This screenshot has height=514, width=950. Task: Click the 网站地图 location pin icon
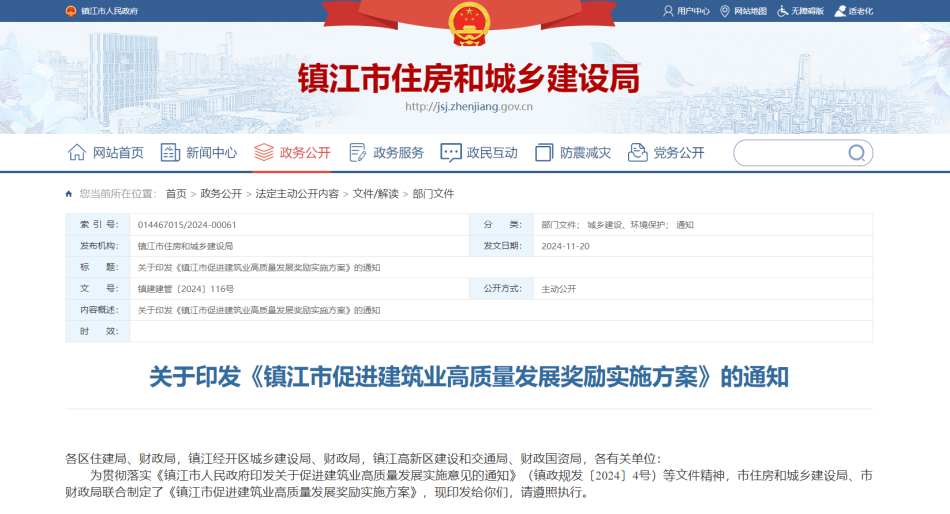[725, 11]
